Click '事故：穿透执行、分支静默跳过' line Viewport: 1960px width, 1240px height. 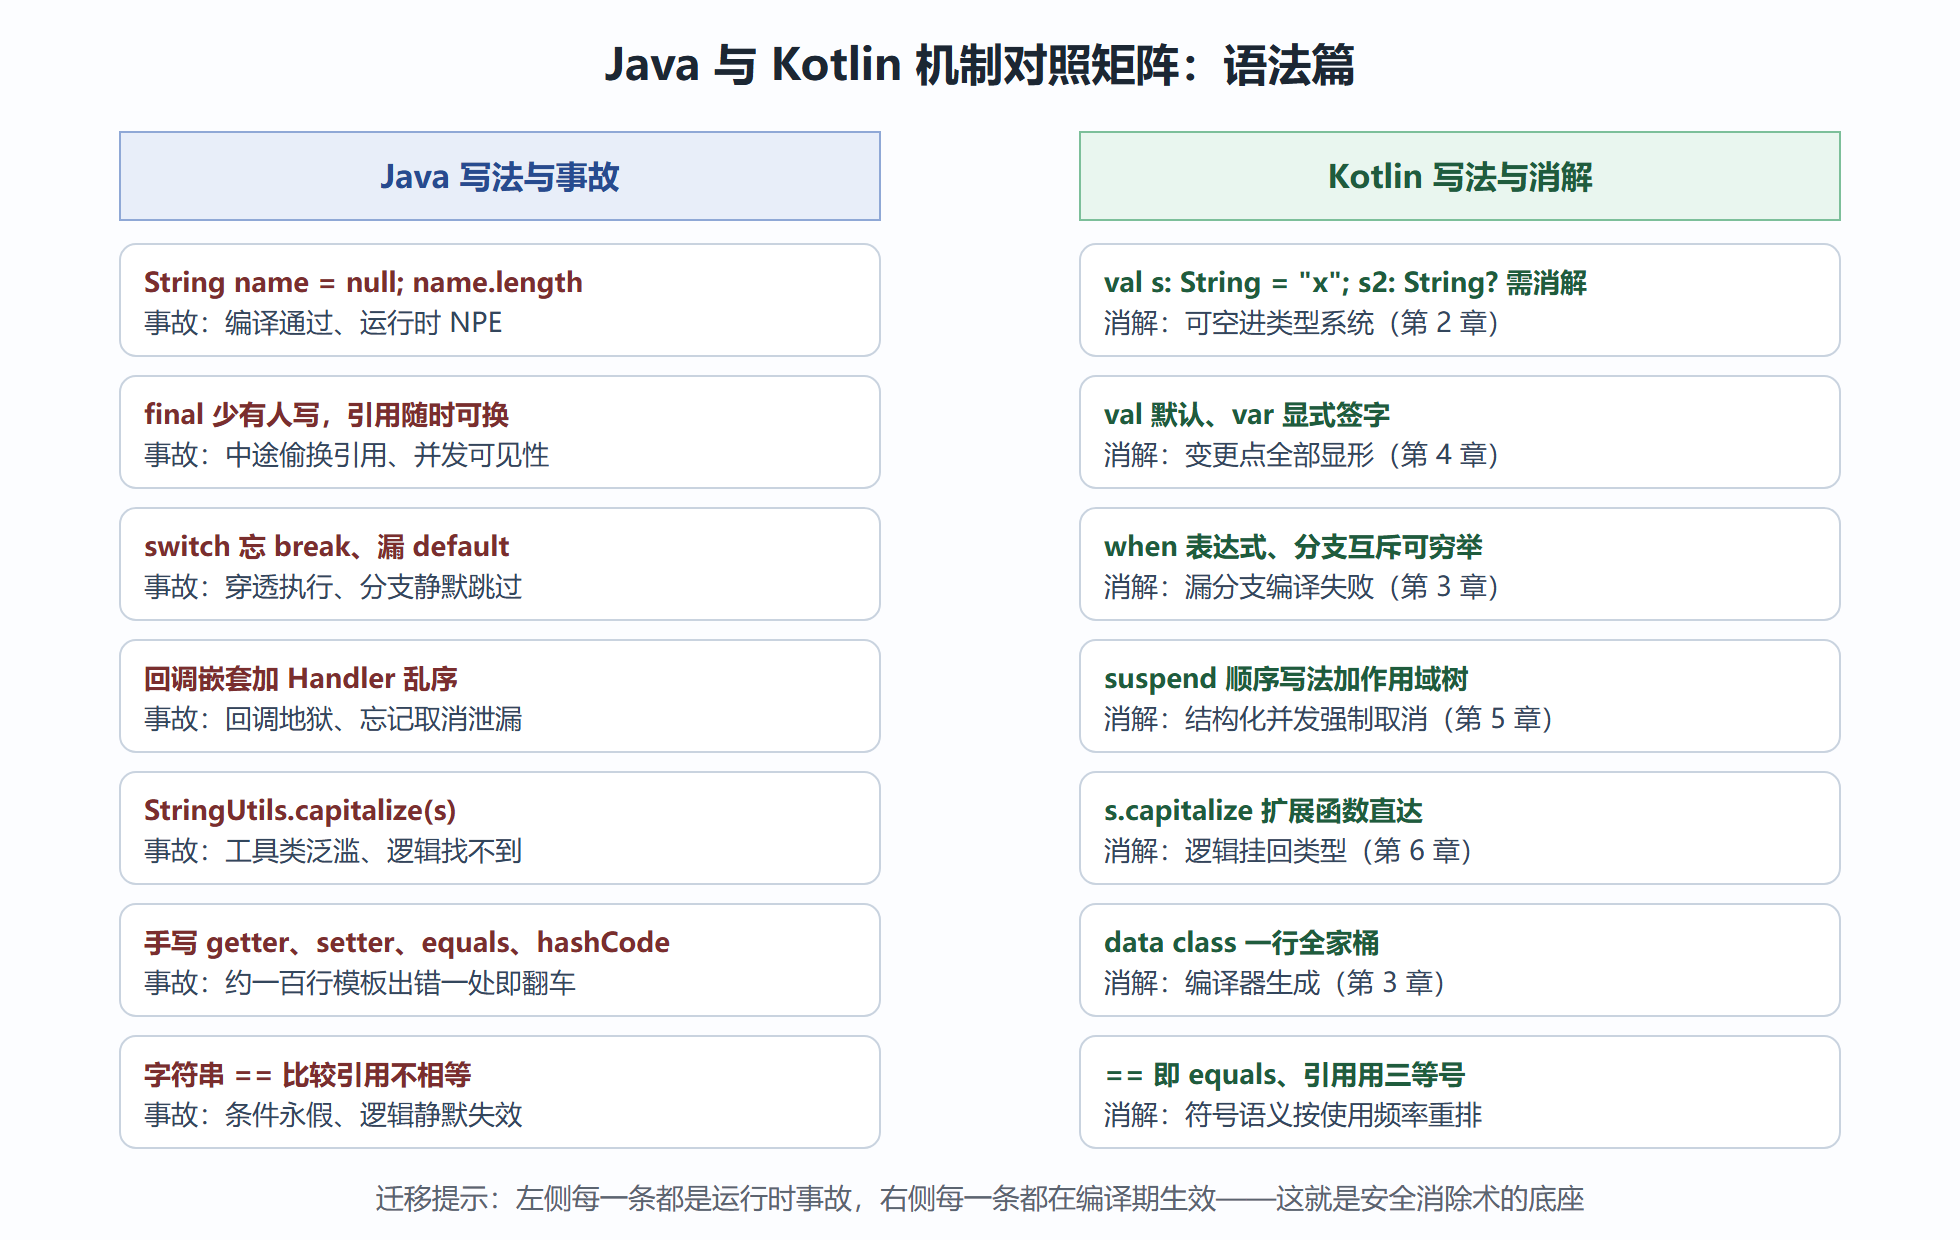pyautogui.click(x=333, y=587)
